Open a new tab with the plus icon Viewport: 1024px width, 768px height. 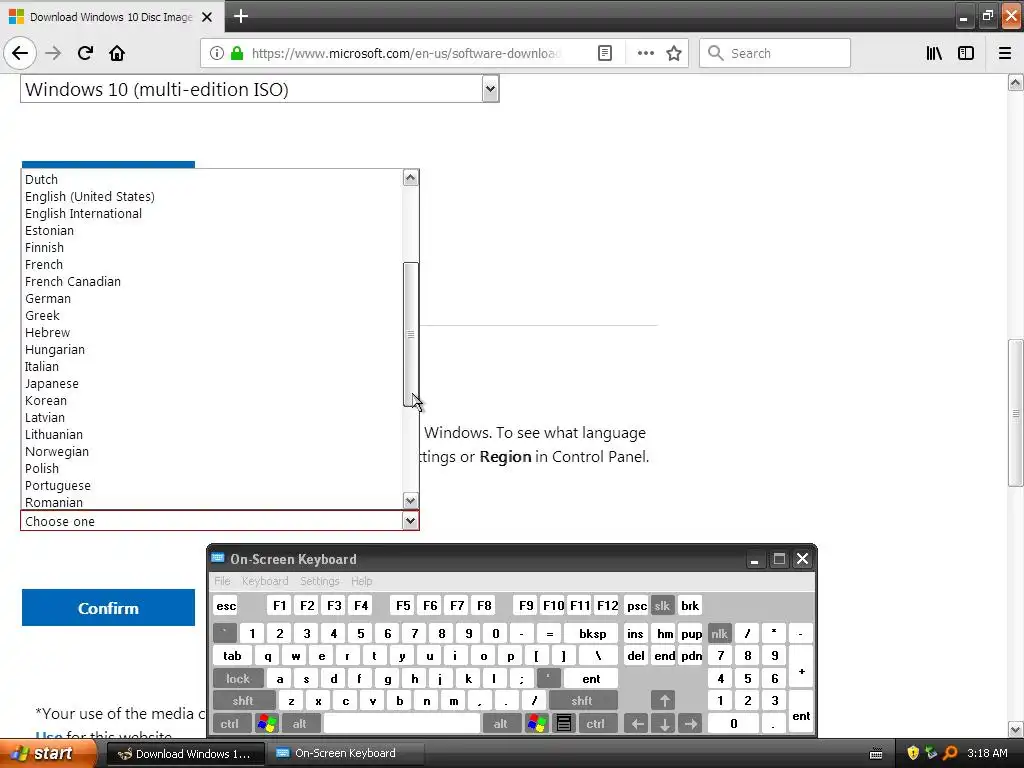241,16
